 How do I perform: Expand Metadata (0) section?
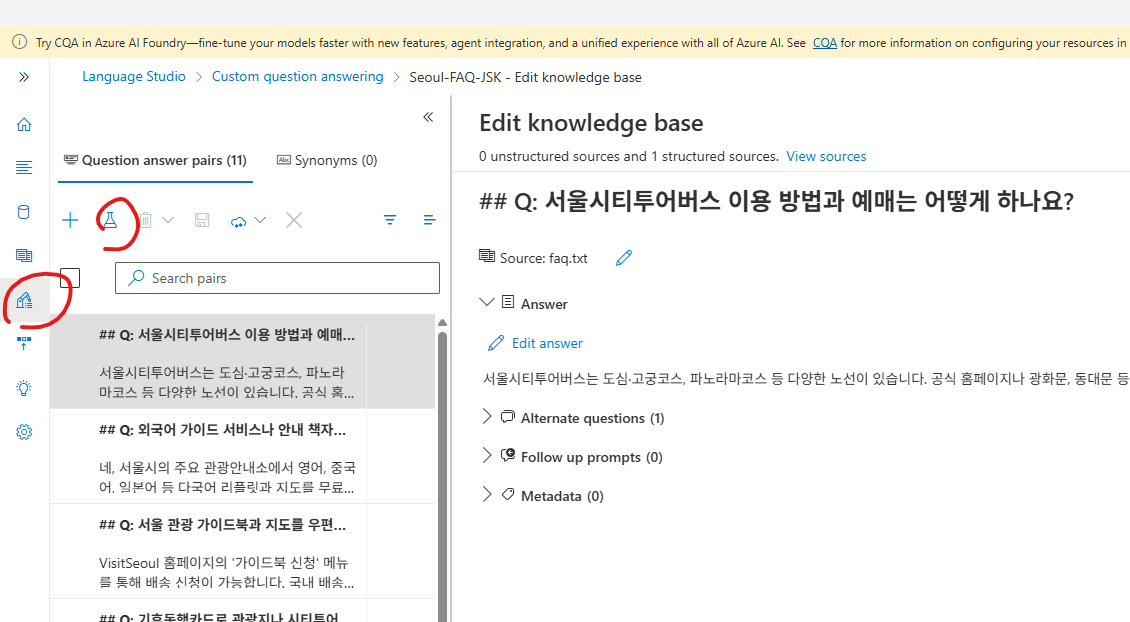(x=487, y=494)
